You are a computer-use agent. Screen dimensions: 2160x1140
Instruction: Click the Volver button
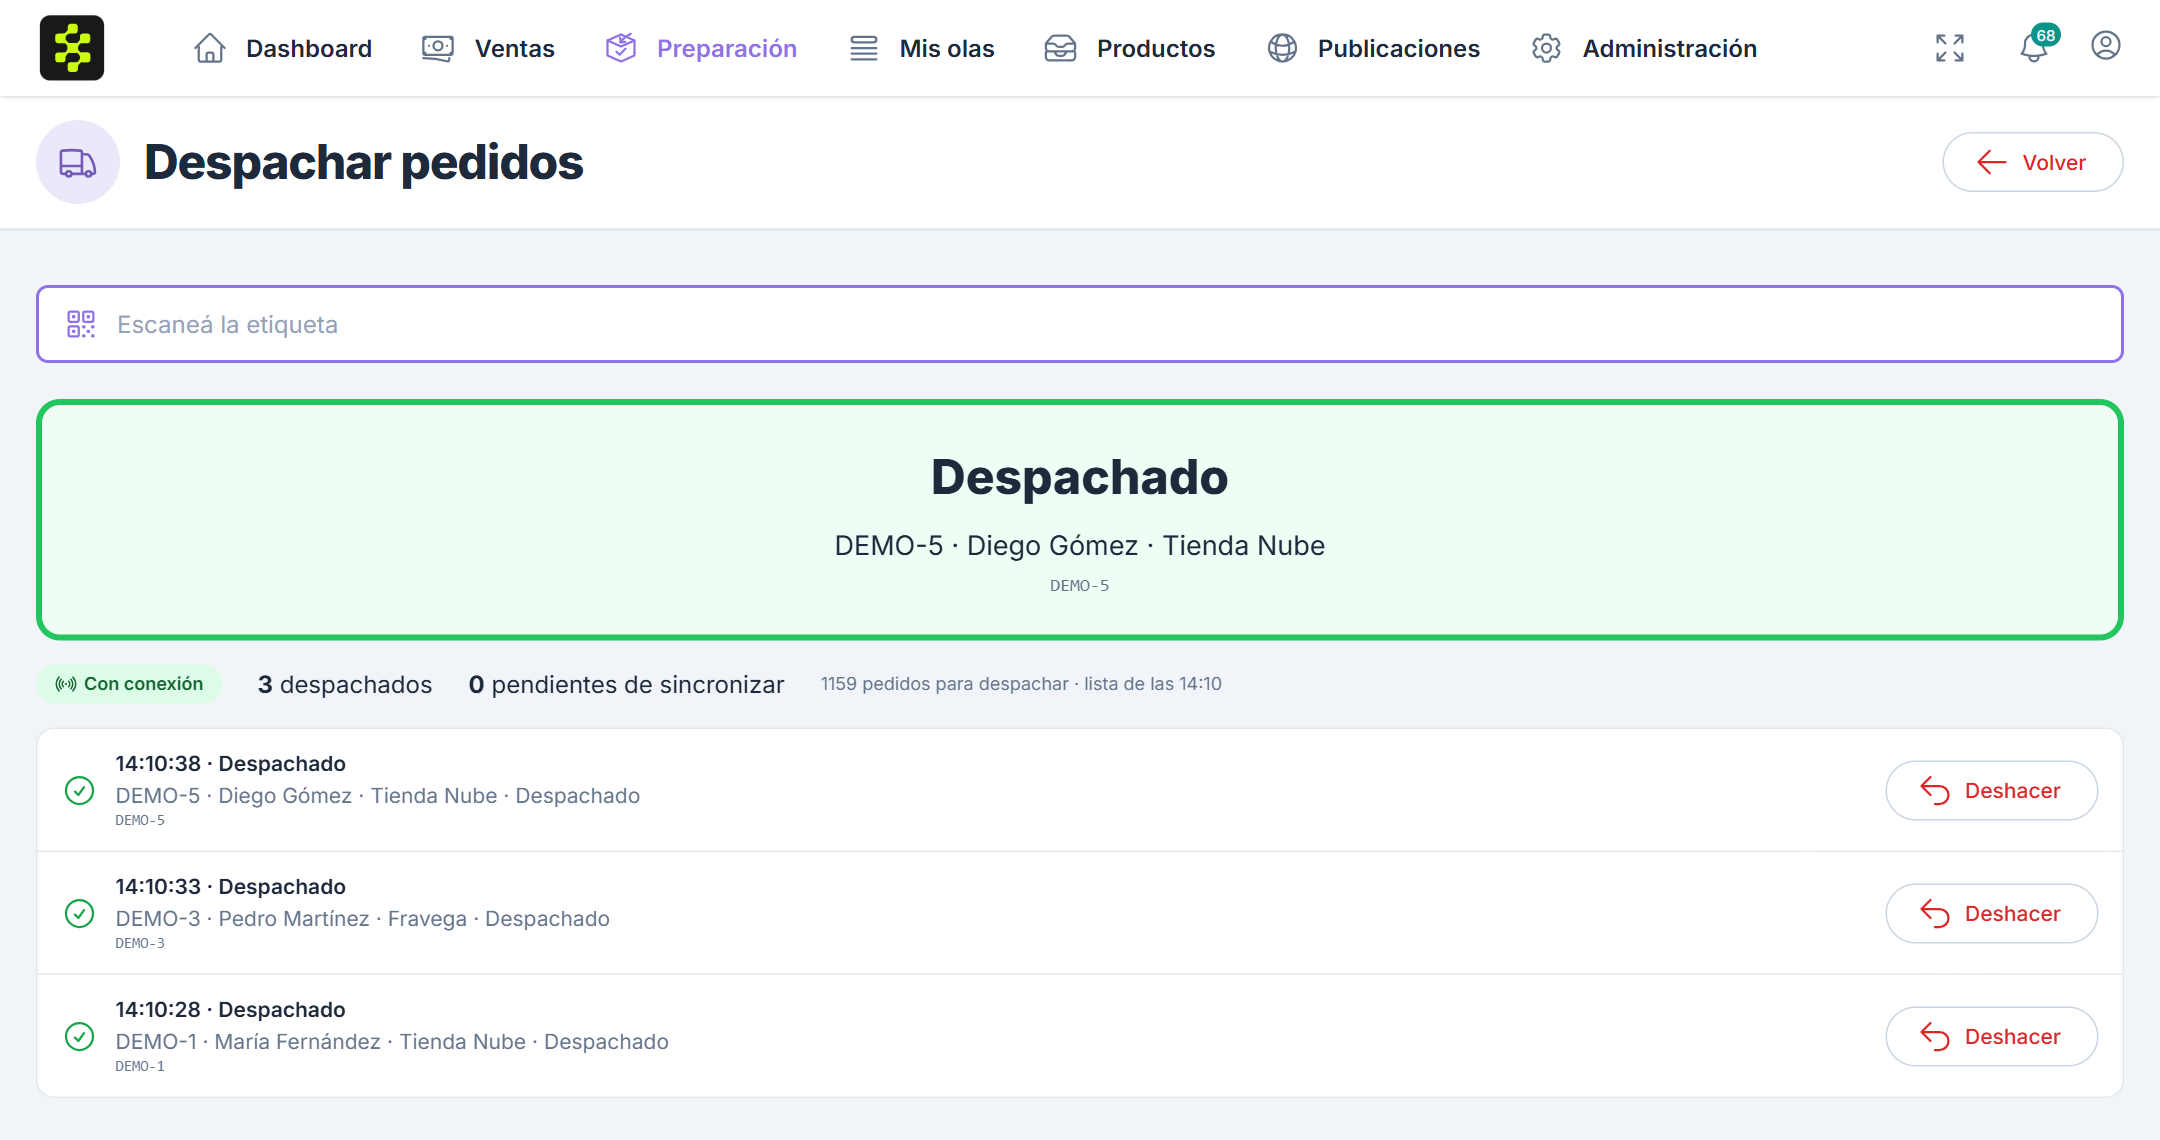[2033, 162]
